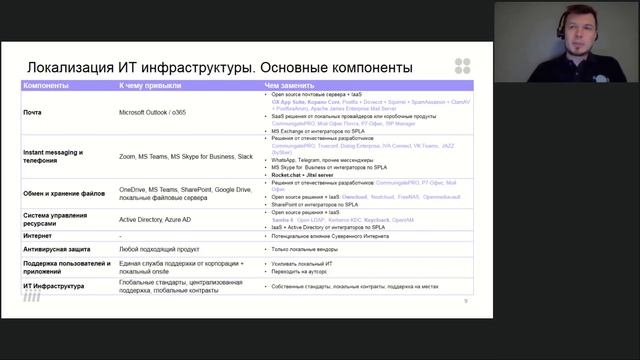Click 'Единая служба поддержки от корпорации' cell
This screenshot has width=640, height=360.
[181, 267]
